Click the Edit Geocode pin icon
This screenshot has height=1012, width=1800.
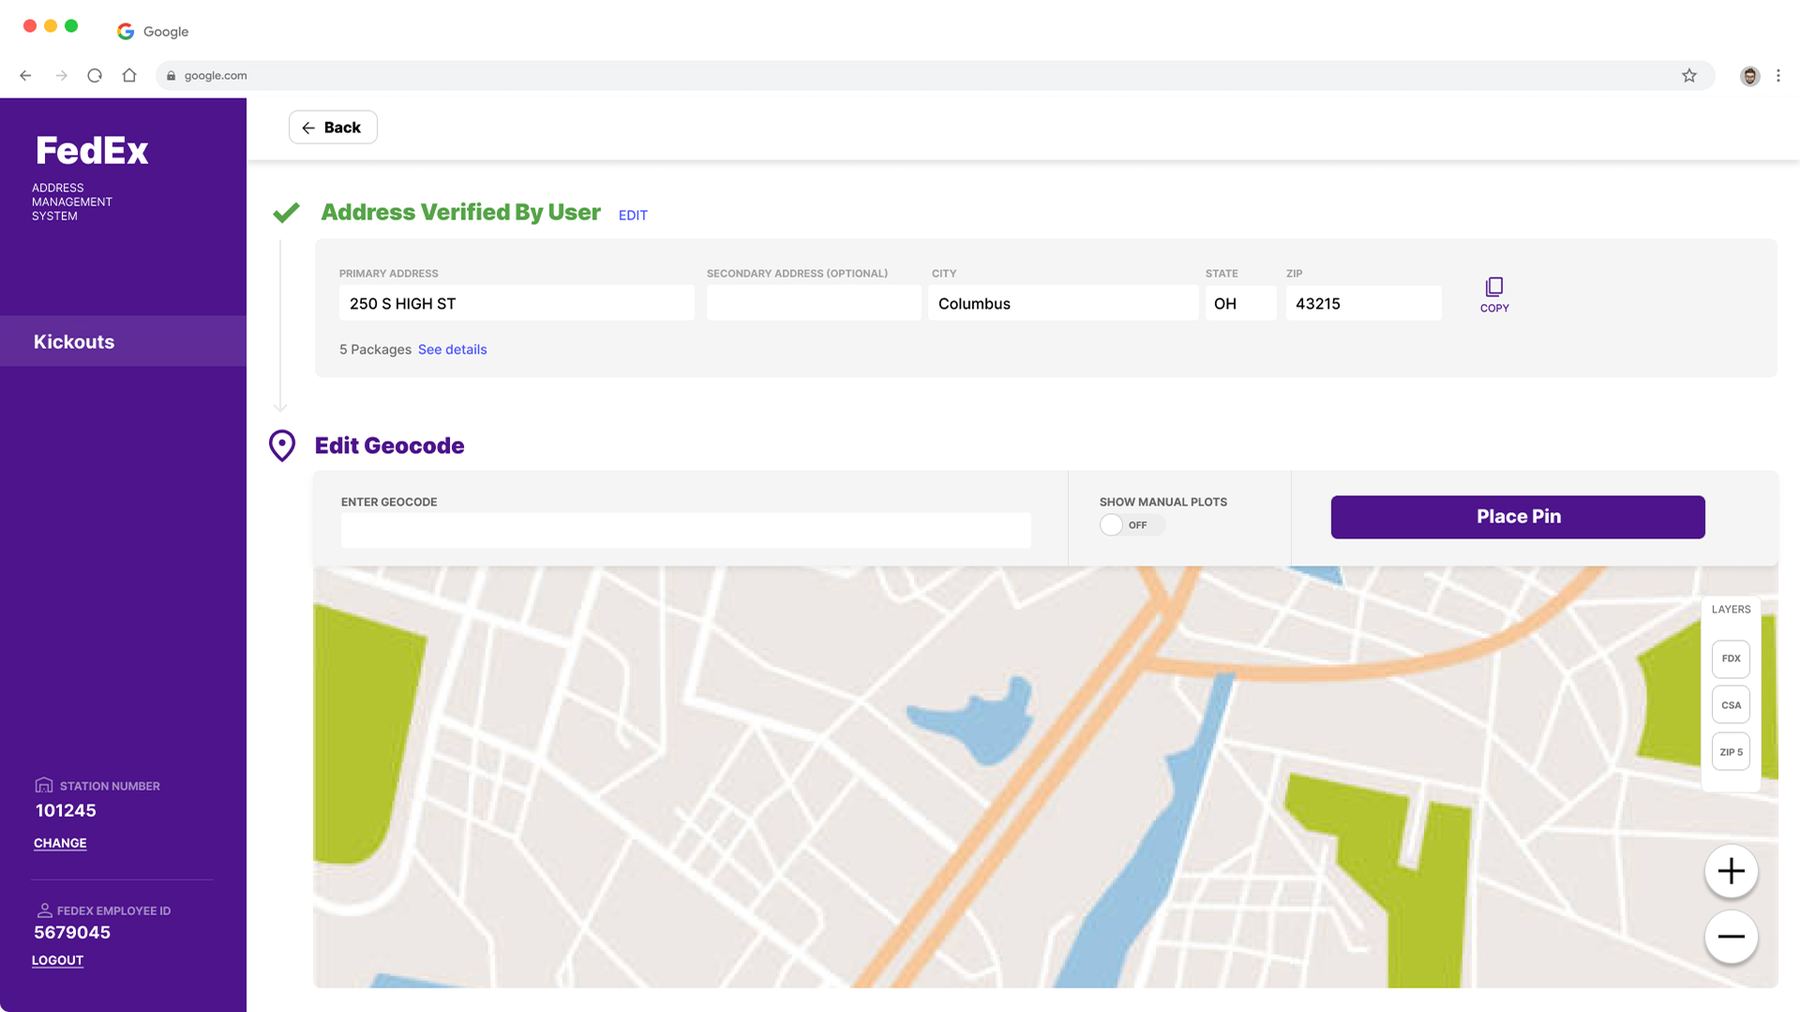point(282,446)
